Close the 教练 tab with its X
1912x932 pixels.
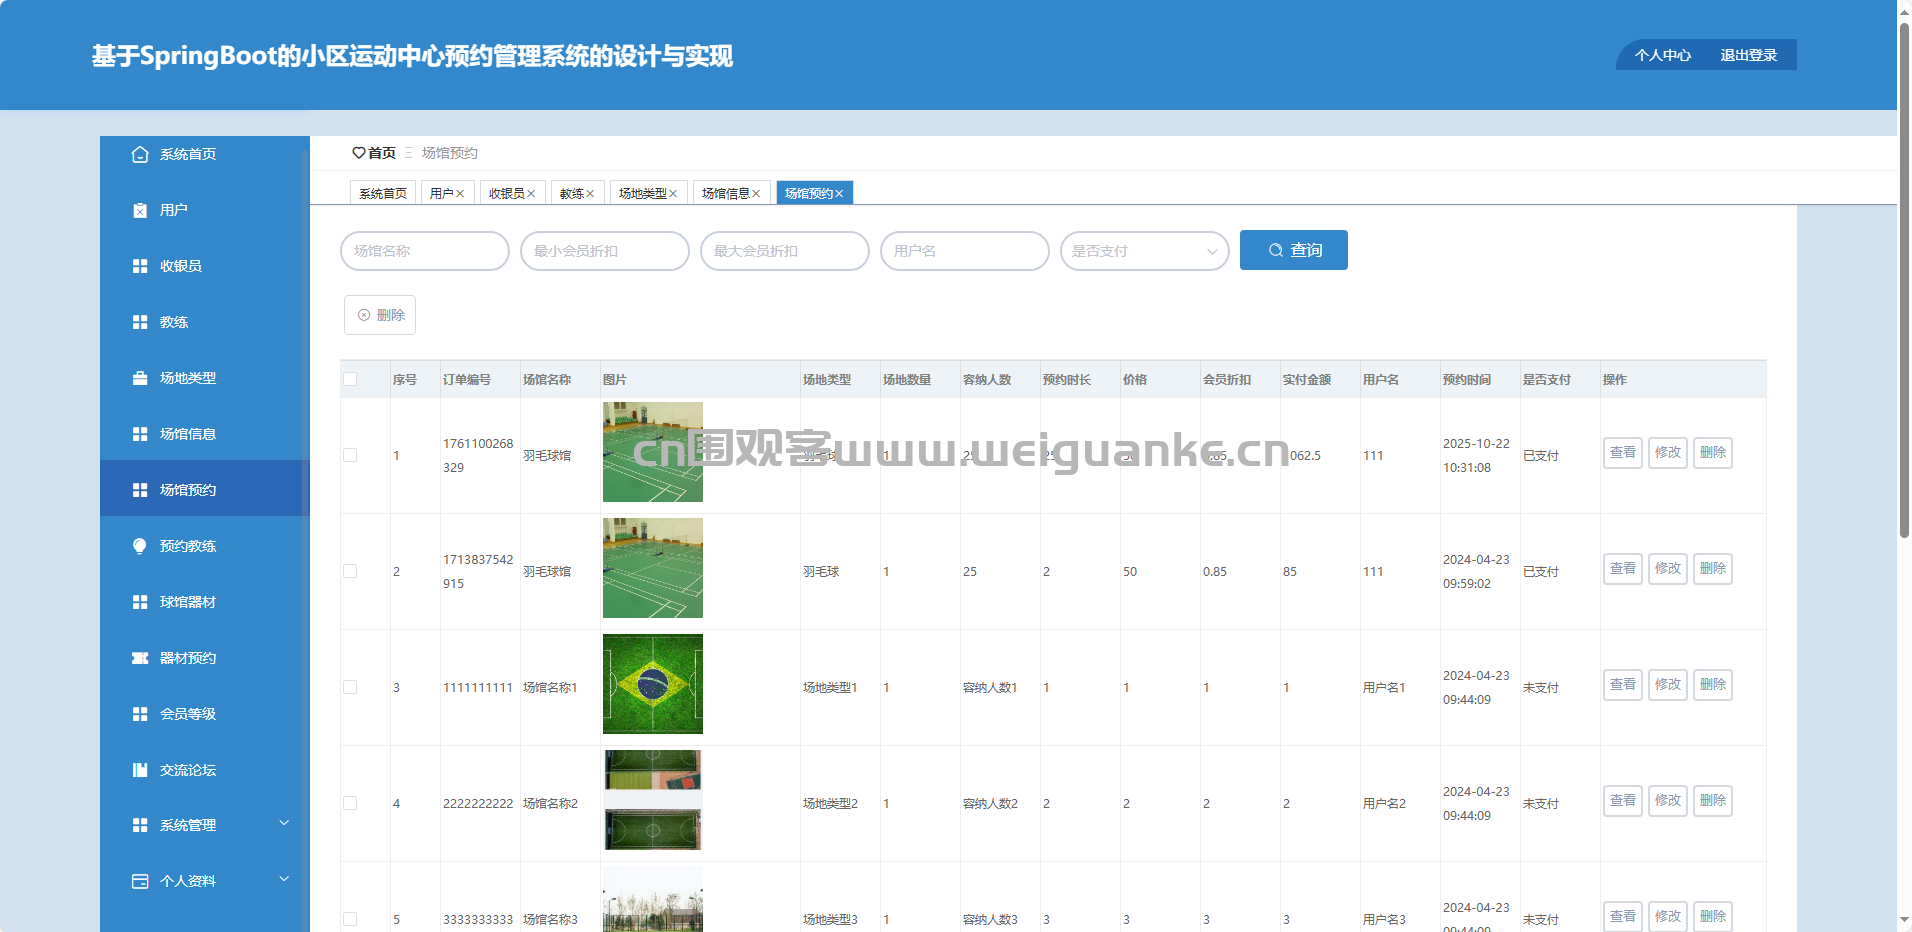coord(590,194)
